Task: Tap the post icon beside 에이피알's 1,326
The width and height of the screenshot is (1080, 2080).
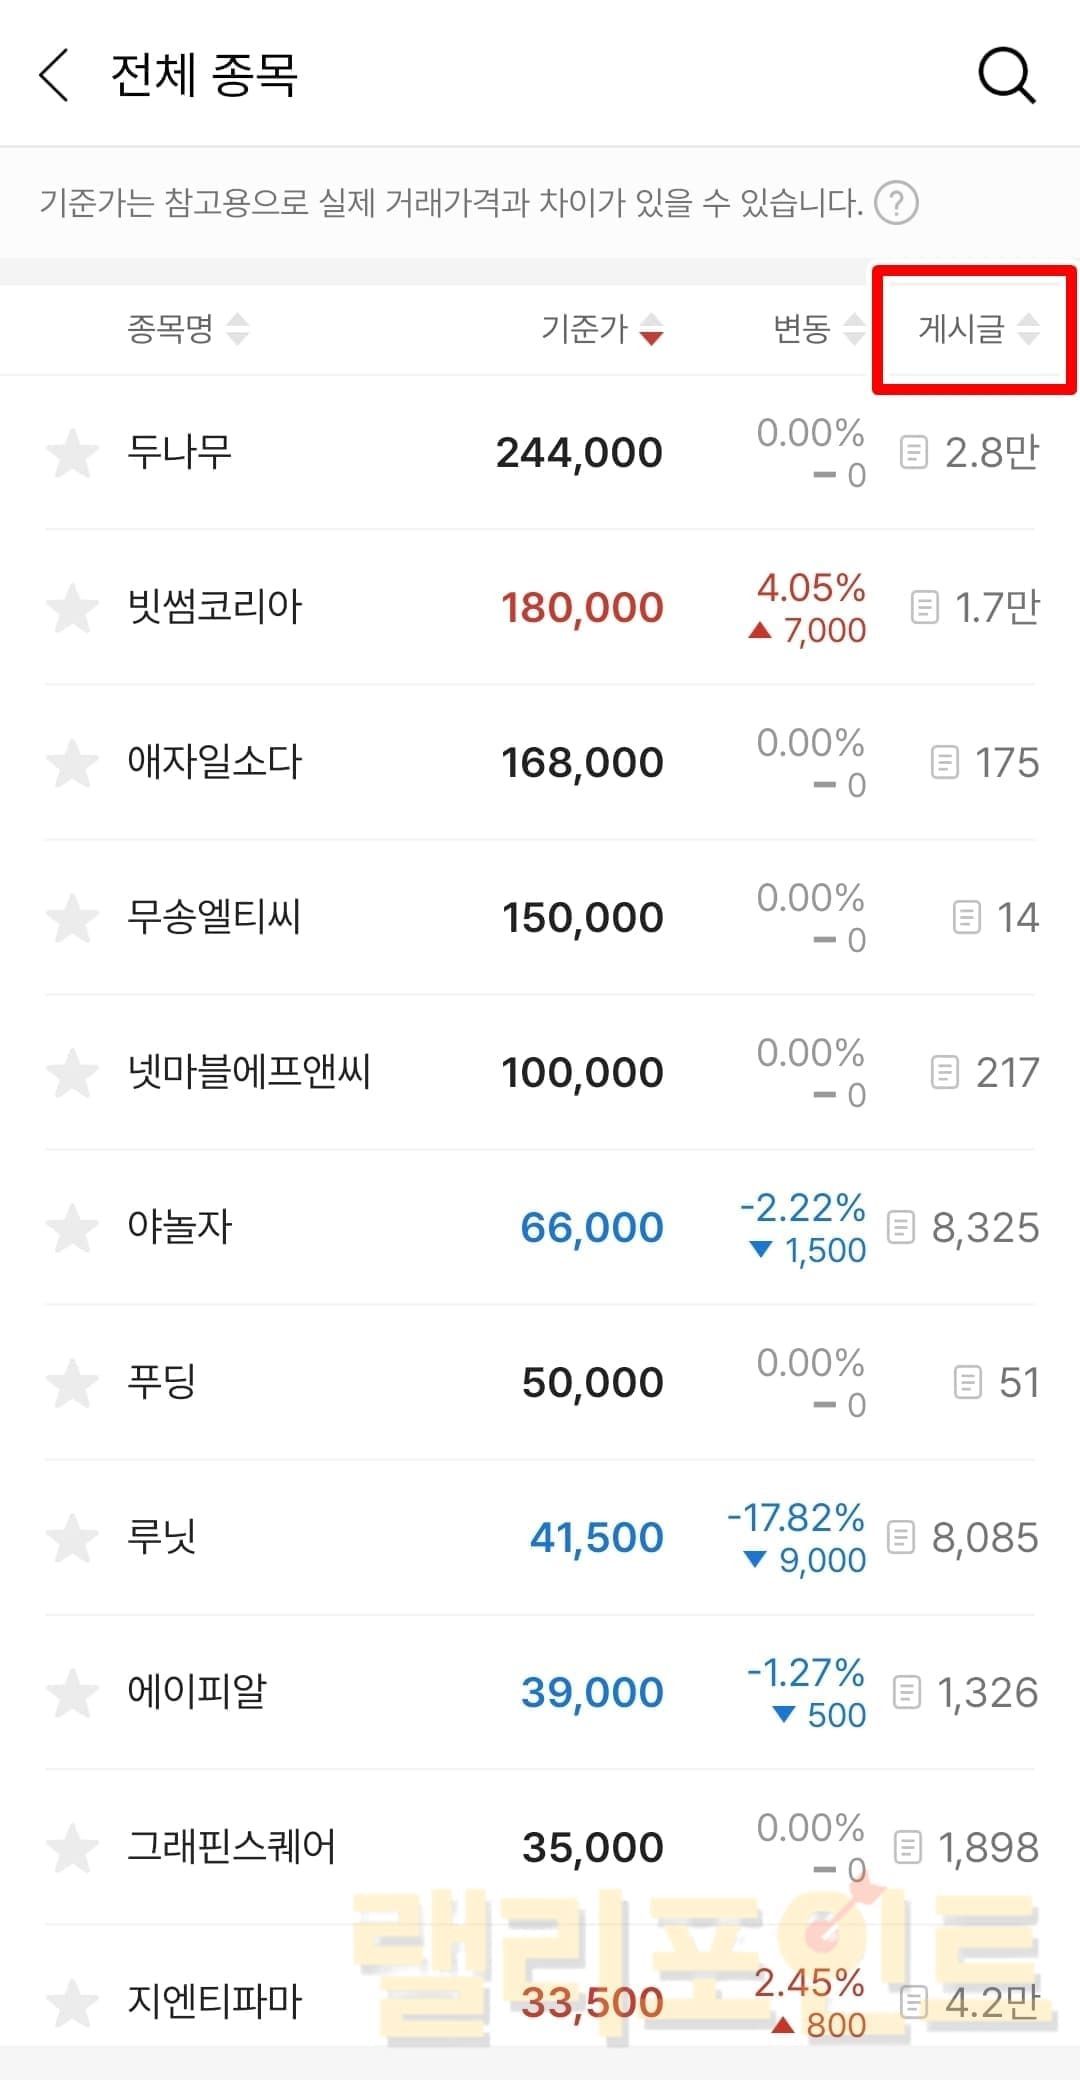Action: 906,1692
